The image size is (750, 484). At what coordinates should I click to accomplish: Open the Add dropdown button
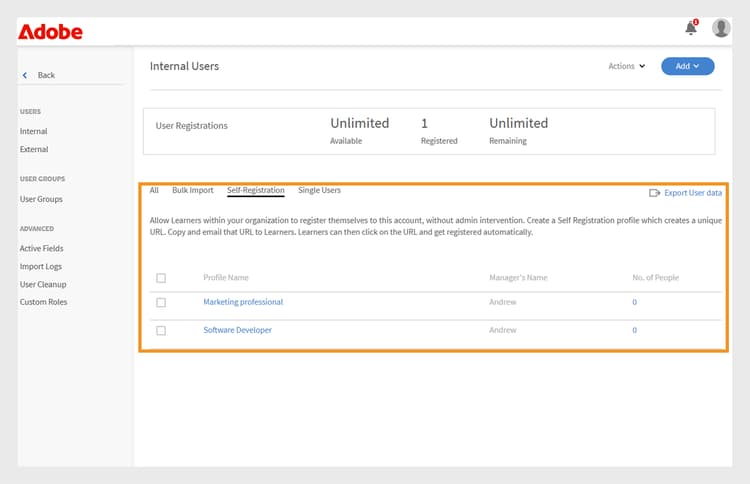point(687,66)
